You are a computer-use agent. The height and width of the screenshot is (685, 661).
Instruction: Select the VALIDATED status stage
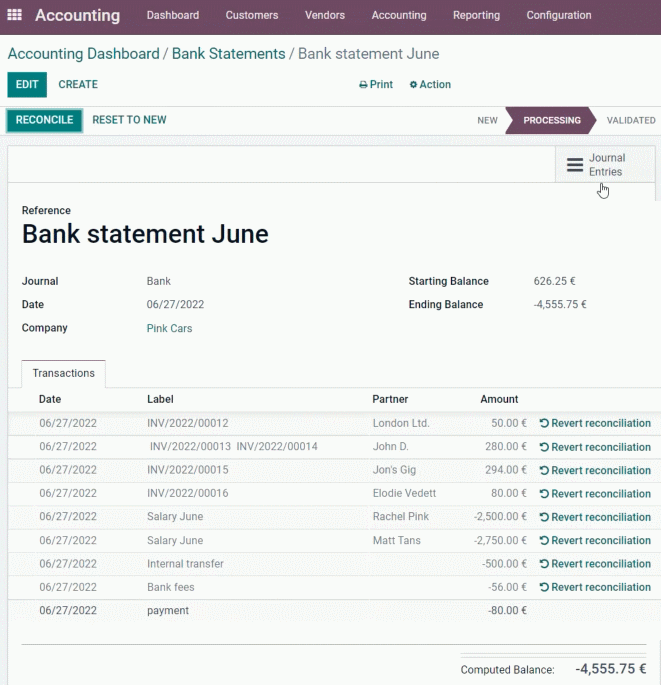631,120
